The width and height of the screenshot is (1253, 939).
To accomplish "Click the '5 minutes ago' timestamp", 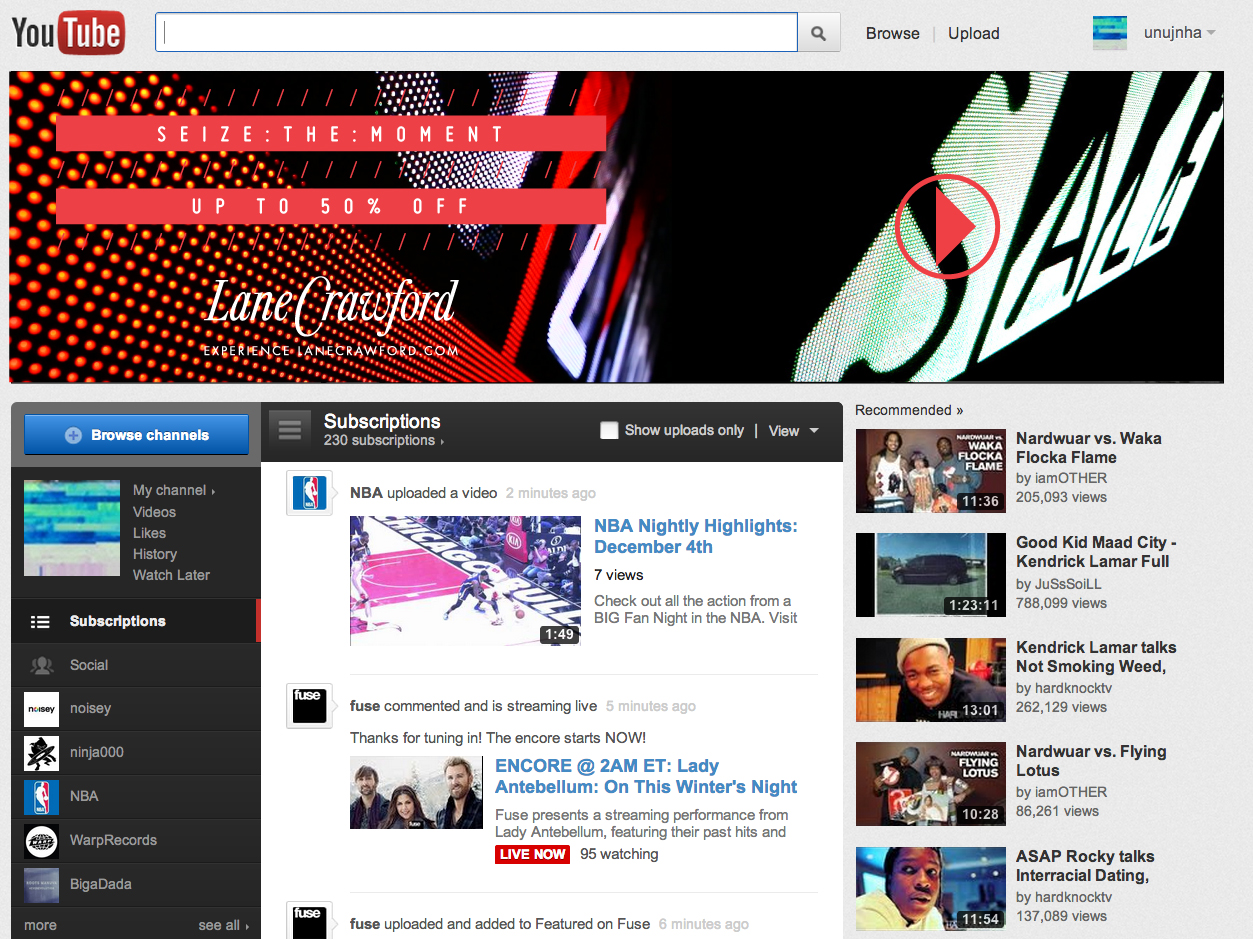I will pos(651,706).
